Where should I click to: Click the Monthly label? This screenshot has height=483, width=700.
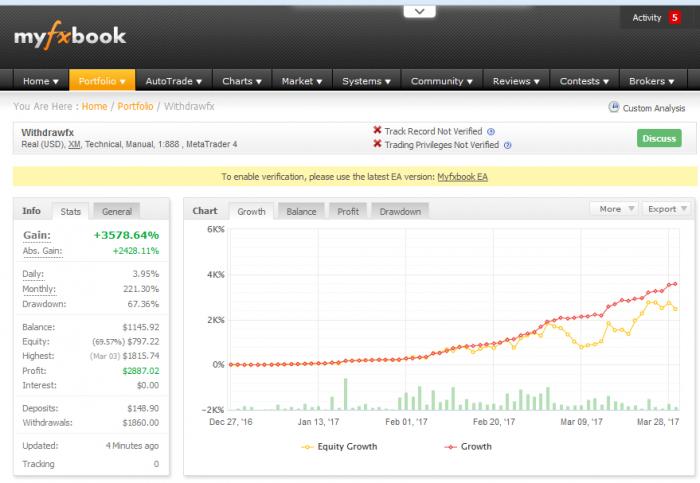tap(39, 289)
